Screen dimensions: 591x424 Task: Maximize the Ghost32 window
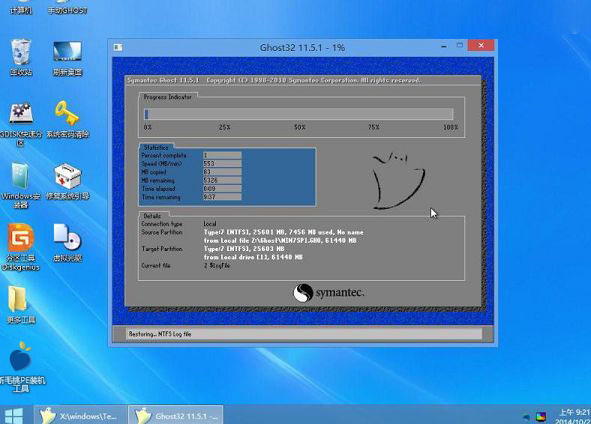point(459,45)
